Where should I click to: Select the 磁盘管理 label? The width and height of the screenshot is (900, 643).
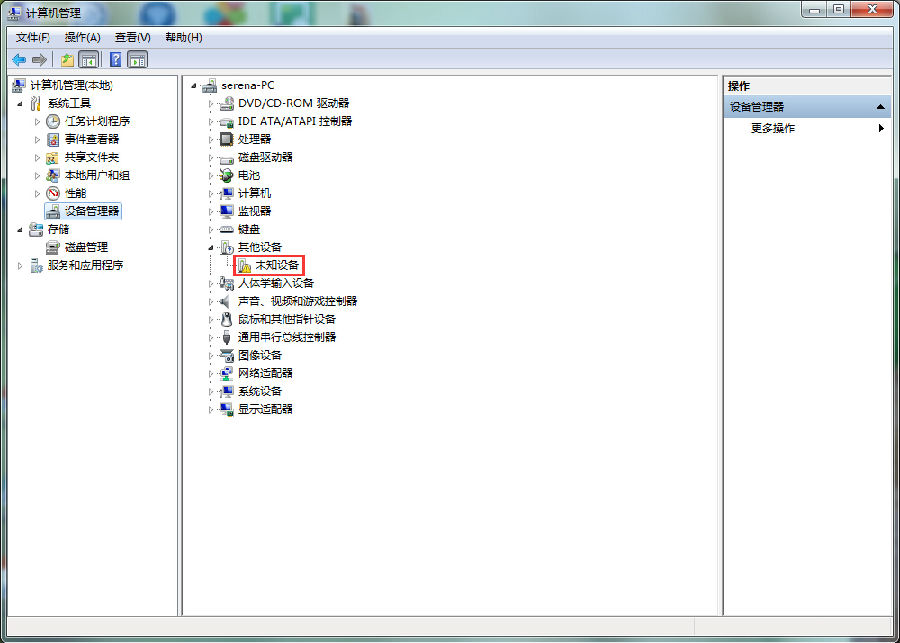tap(86, 247)
